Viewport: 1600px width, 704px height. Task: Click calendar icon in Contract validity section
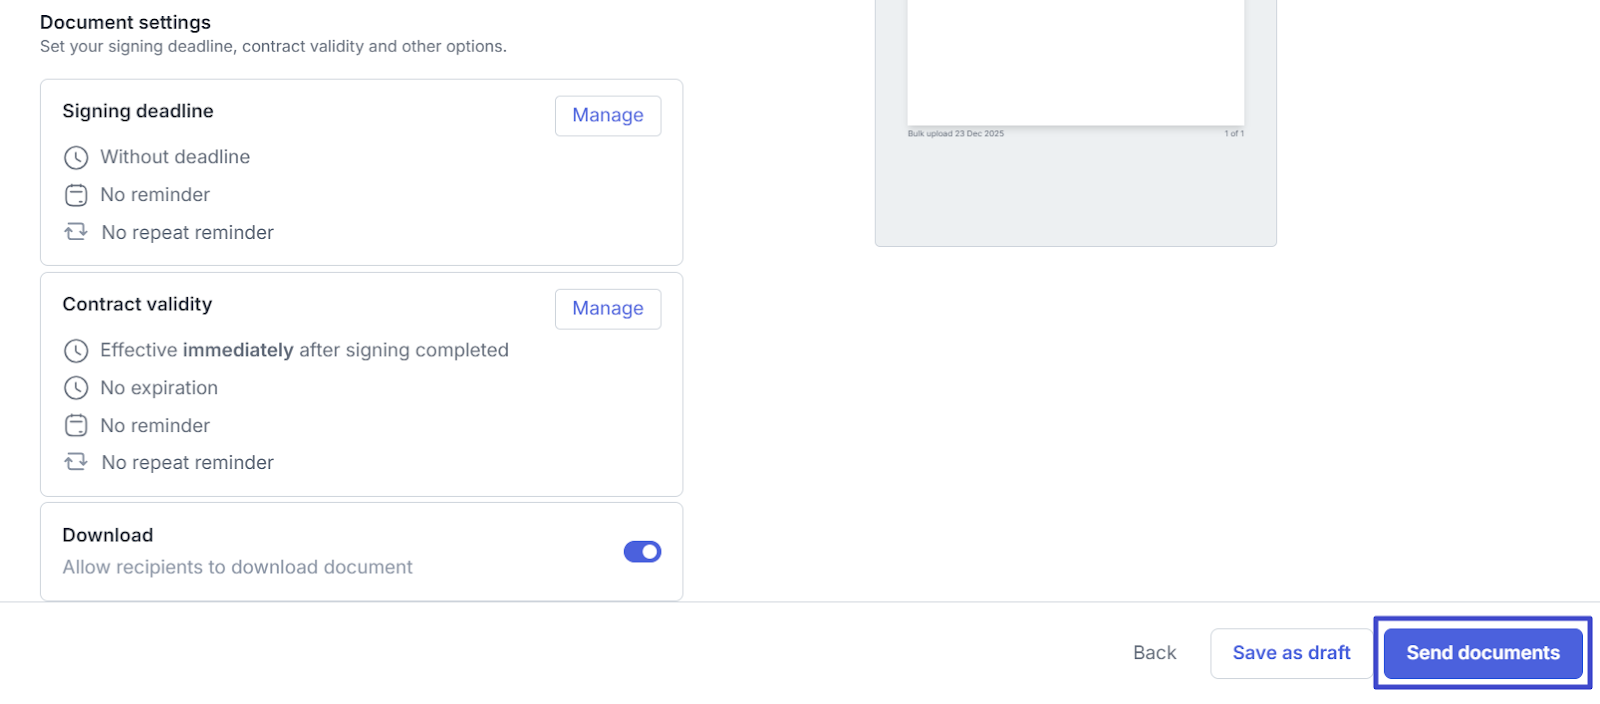pos(76,426)
